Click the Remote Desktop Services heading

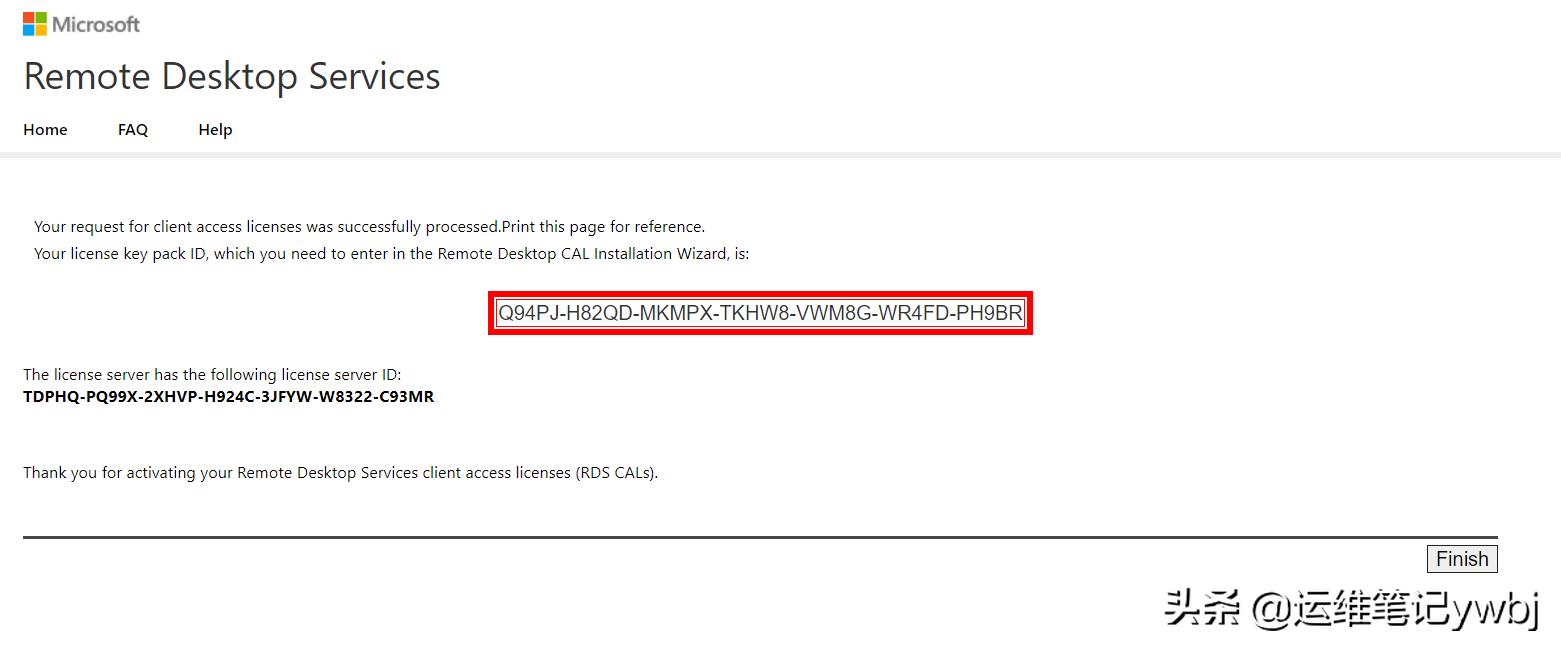232,76
